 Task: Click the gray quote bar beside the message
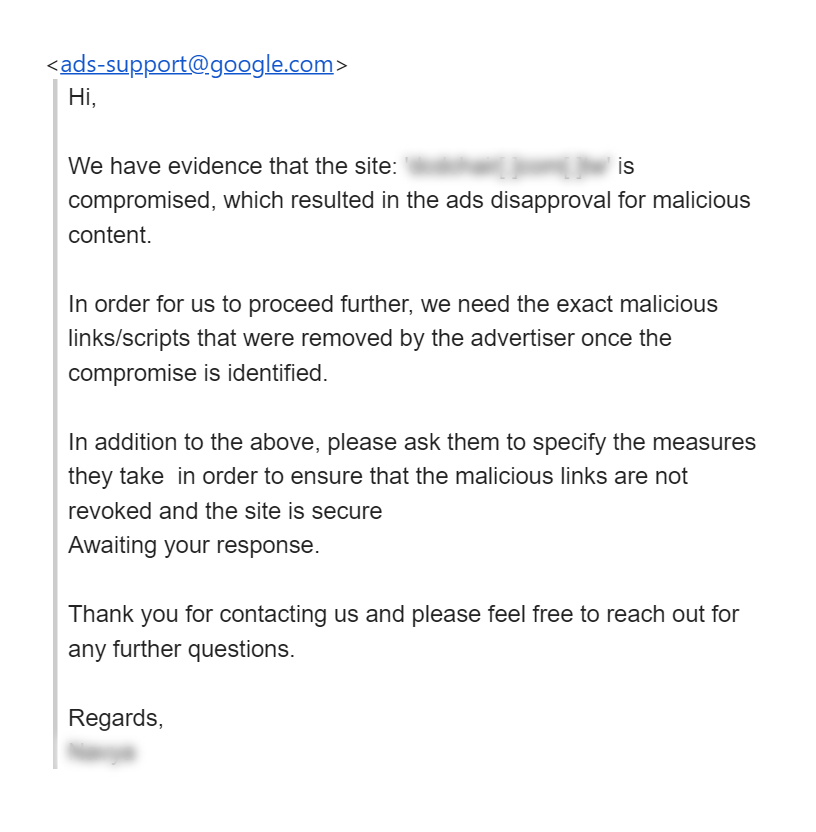tap(55, 423)
